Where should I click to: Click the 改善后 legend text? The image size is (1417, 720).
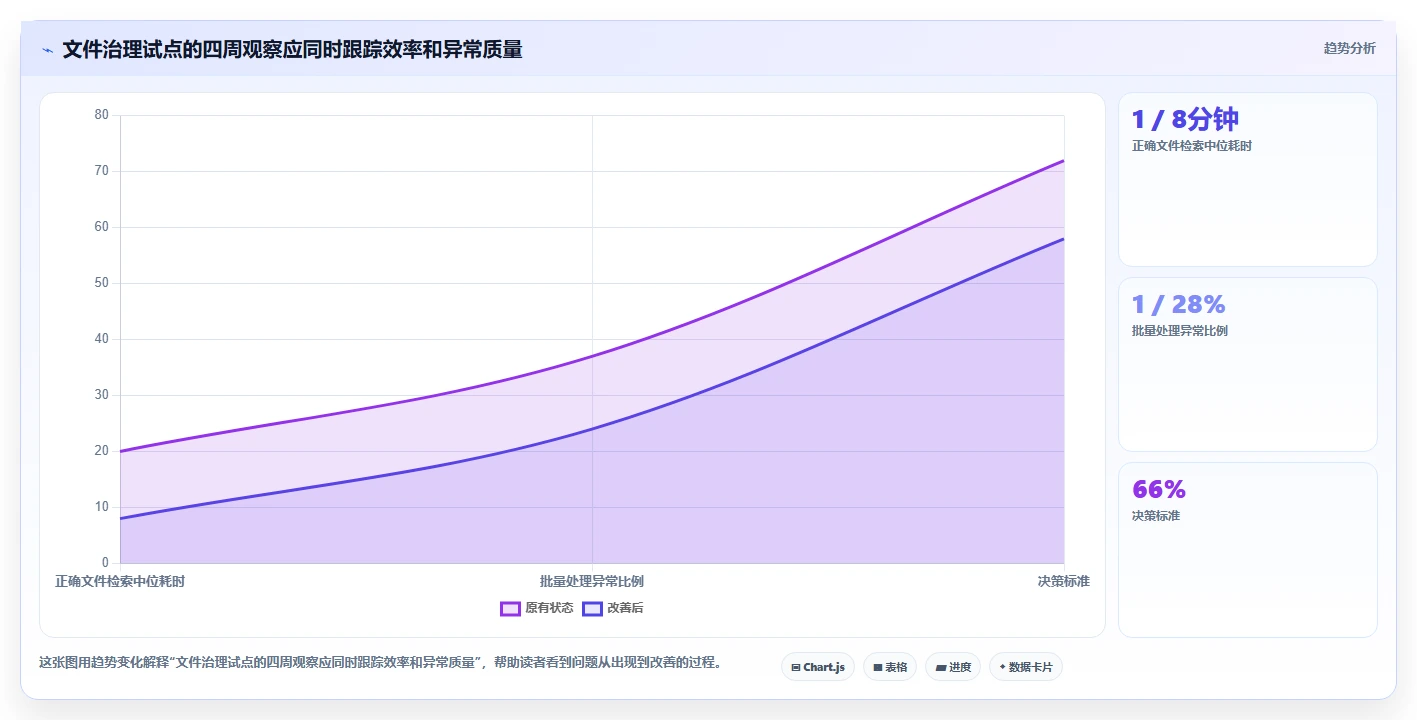[625, 608]
